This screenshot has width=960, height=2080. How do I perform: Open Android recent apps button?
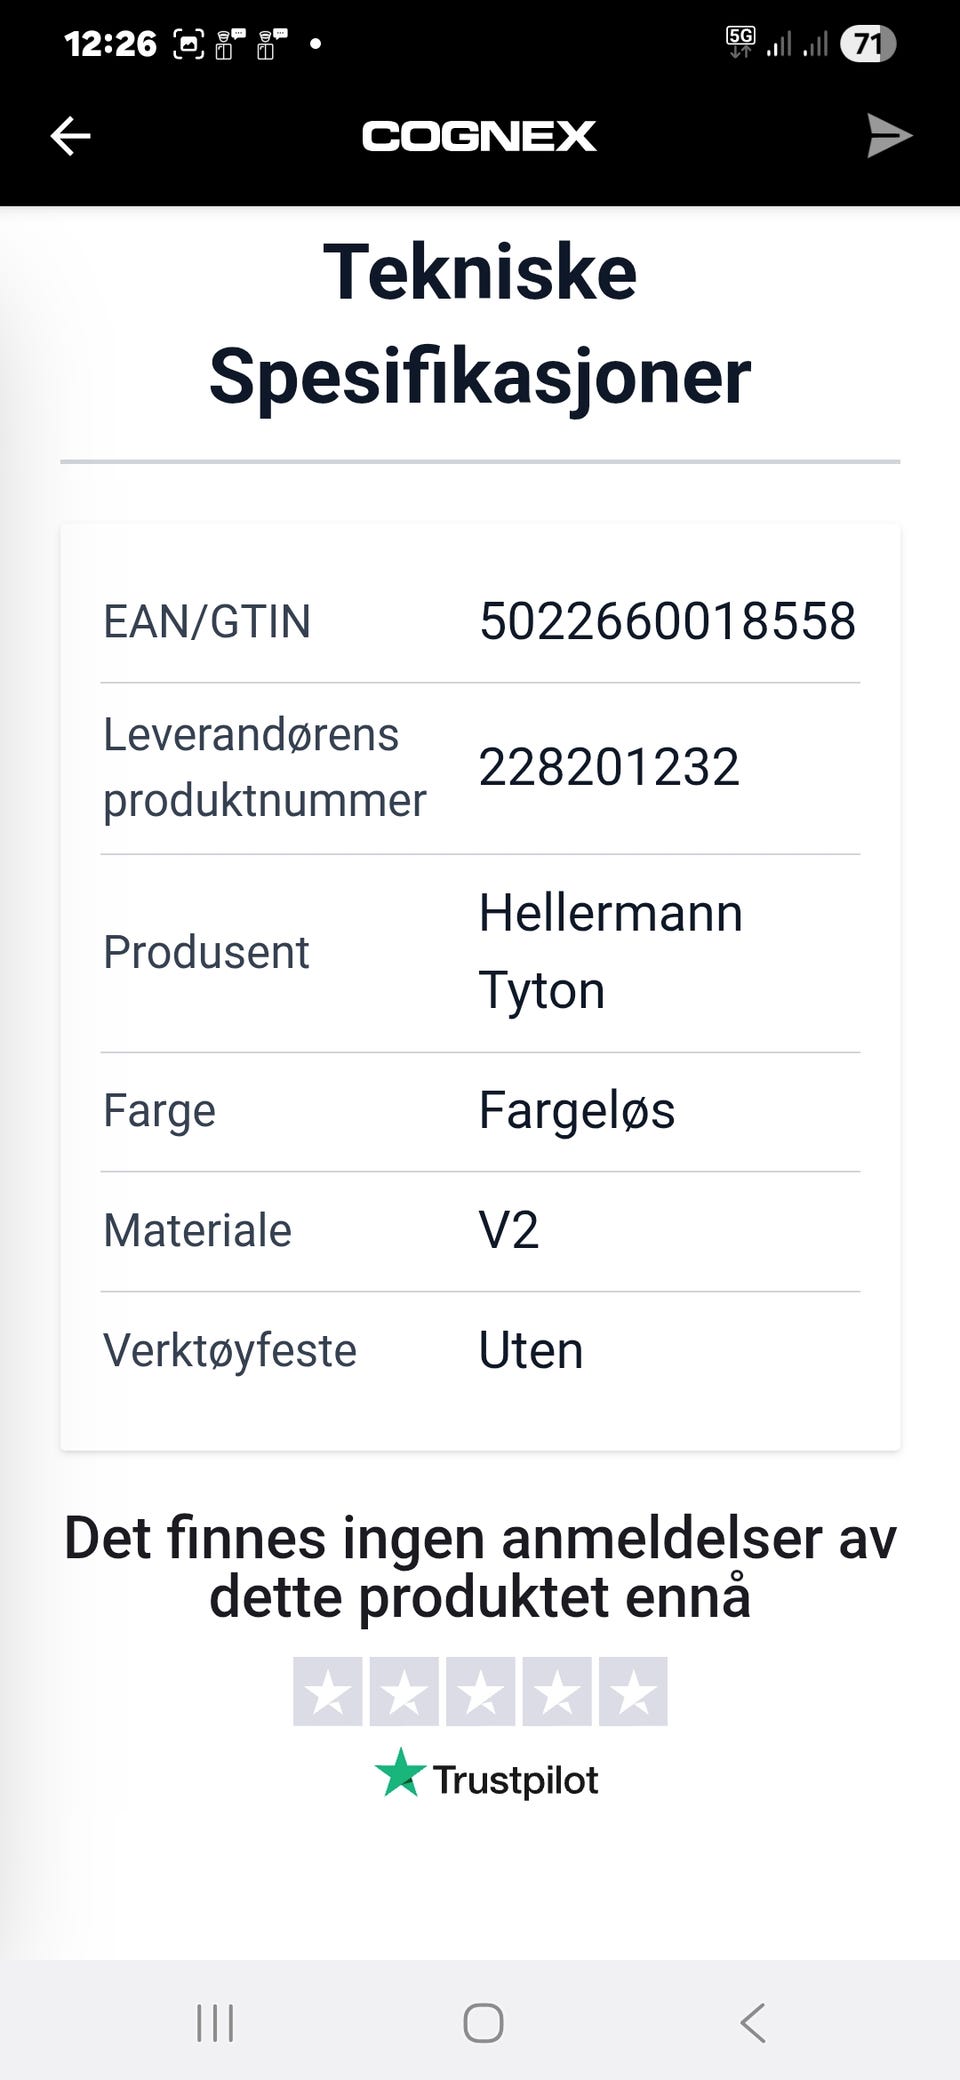pyautogui.click(x=215, y=2022)
